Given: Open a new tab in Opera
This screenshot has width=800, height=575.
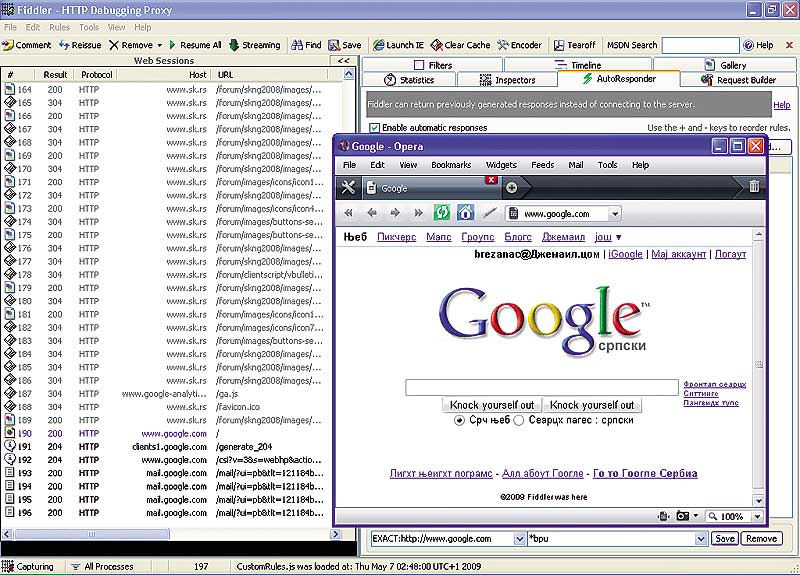Looking at the screenshot, I should (x=512, y=188).
